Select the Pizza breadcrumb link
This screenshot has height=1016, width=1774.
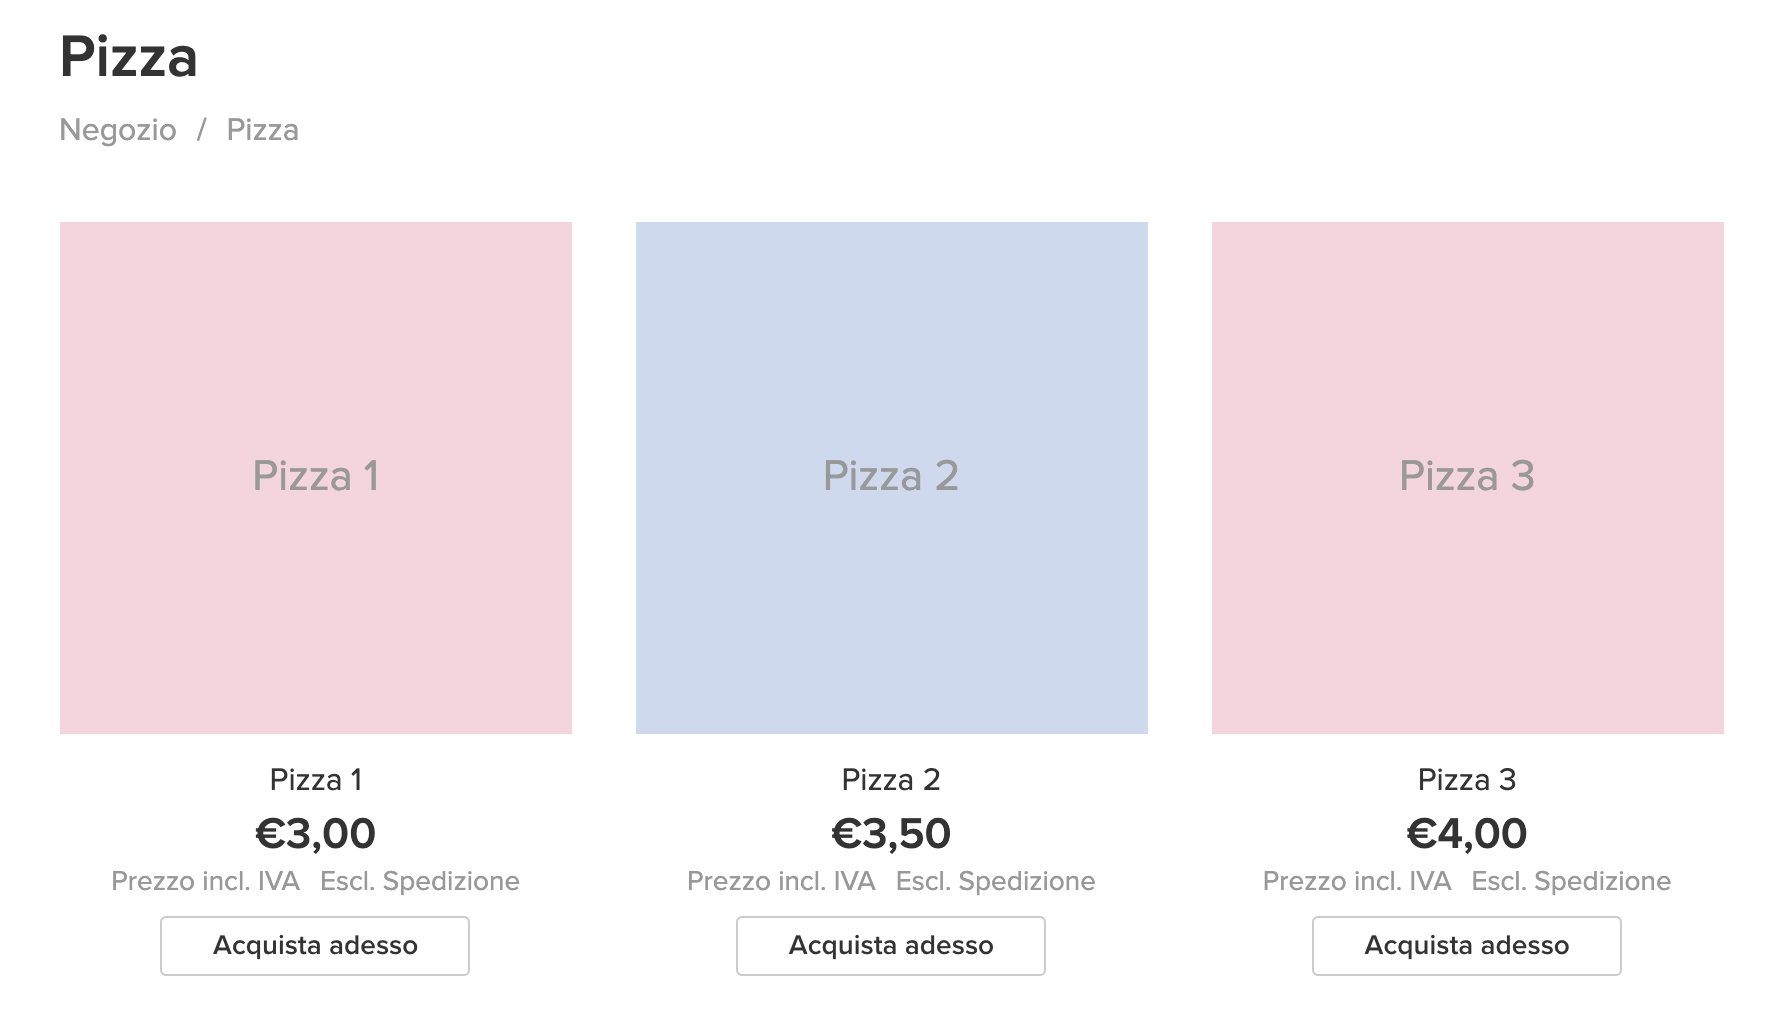(262, 129)
